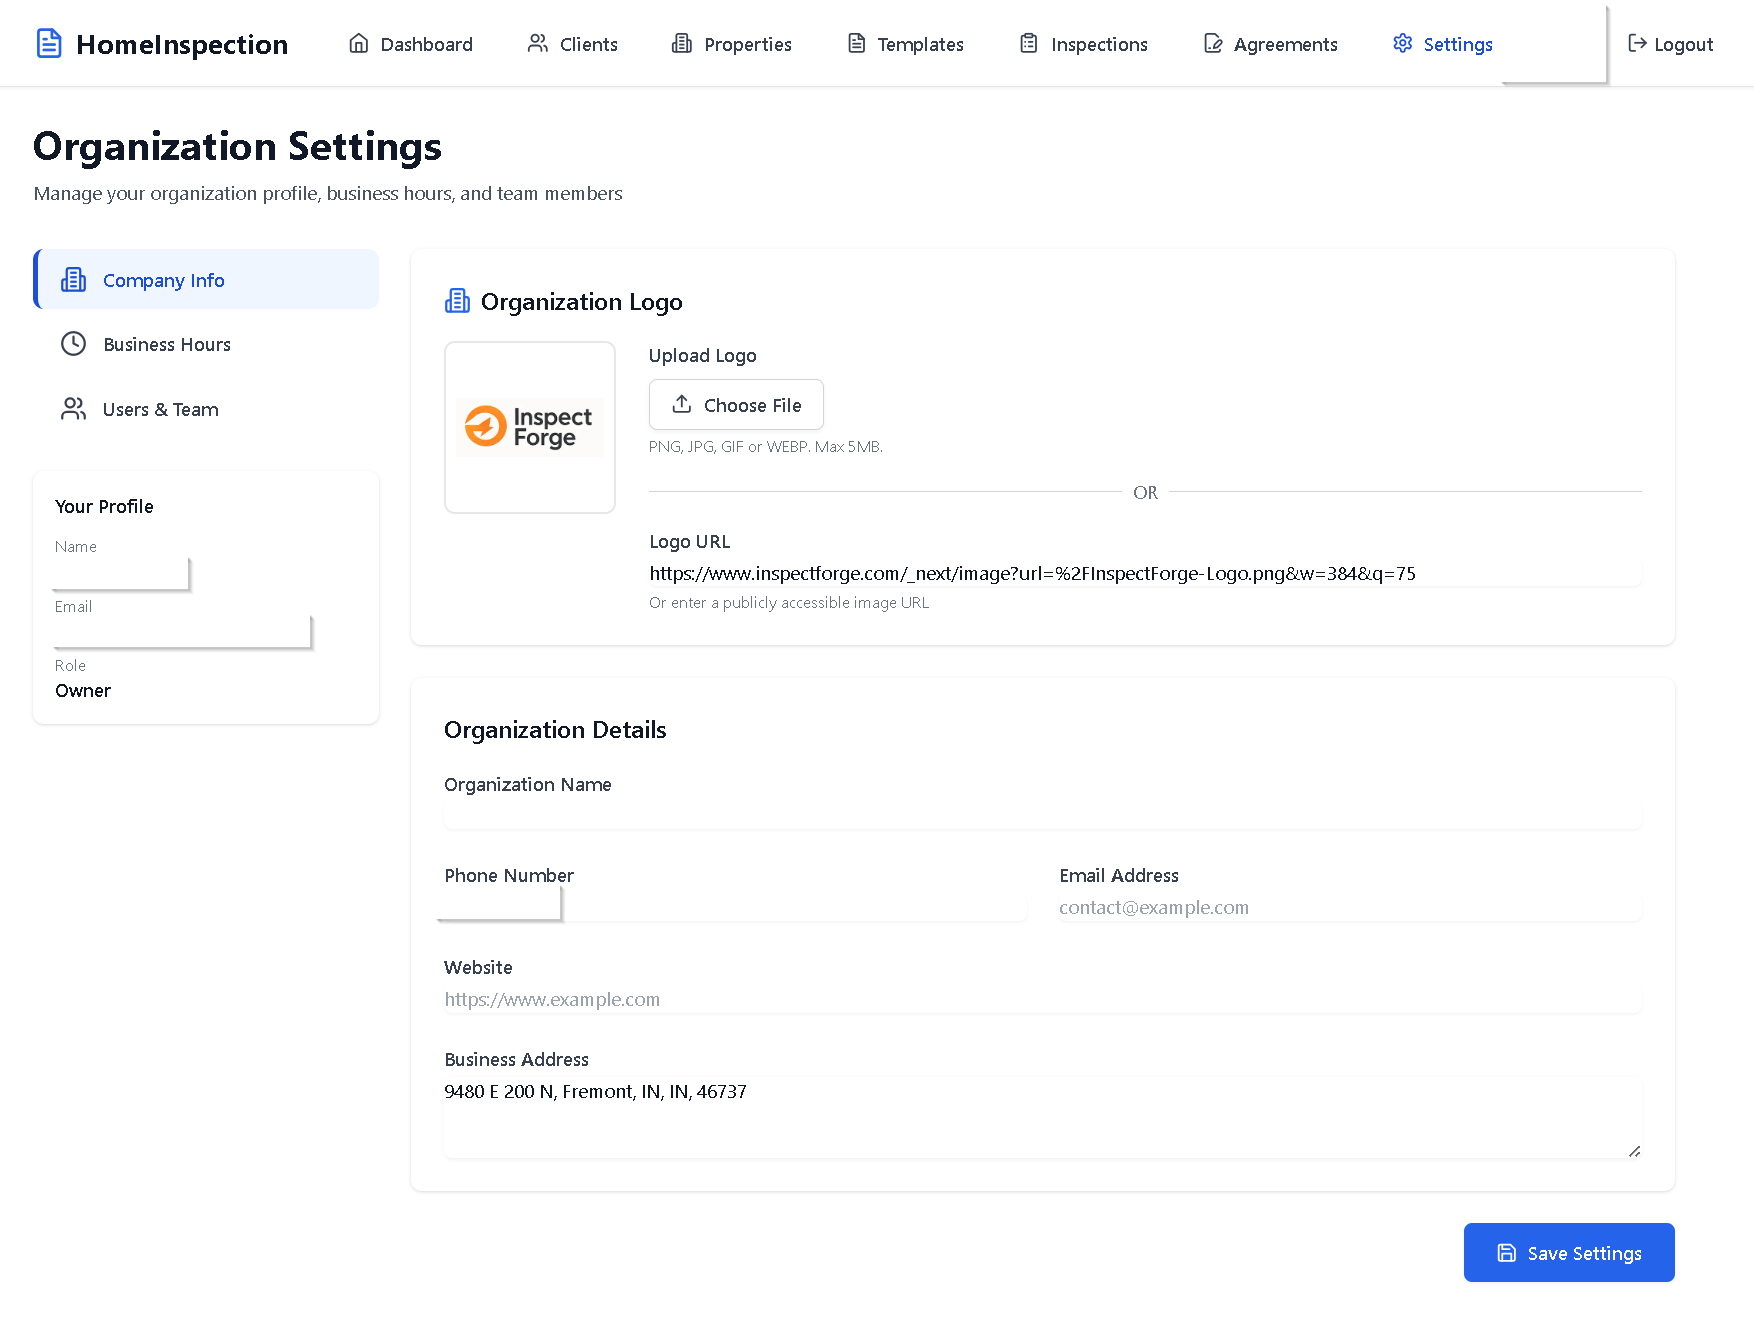Switch to Users & Team section
This screenshot has width=1754, height=1341.
[x=160, y=409]
